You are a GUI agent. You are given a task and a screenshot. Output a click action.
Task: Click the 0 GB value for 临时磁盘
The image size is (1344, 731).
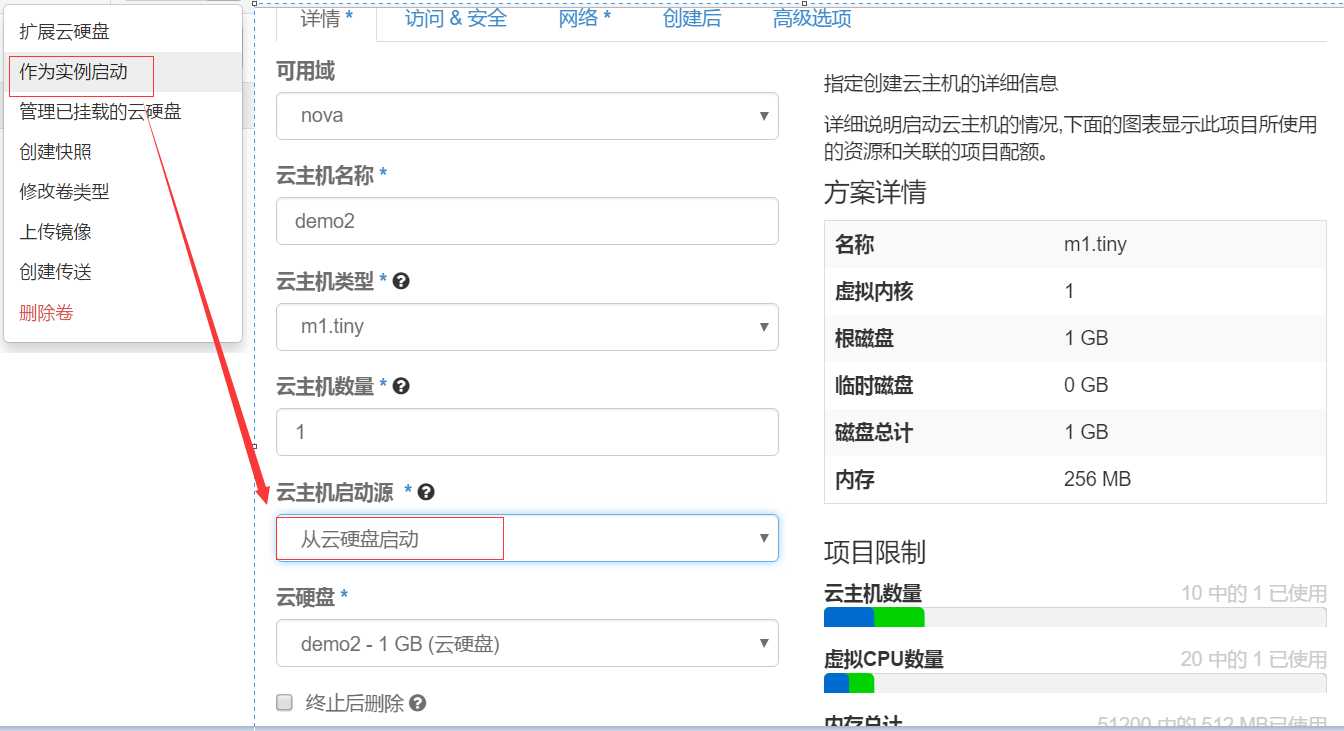point(1087,386)
